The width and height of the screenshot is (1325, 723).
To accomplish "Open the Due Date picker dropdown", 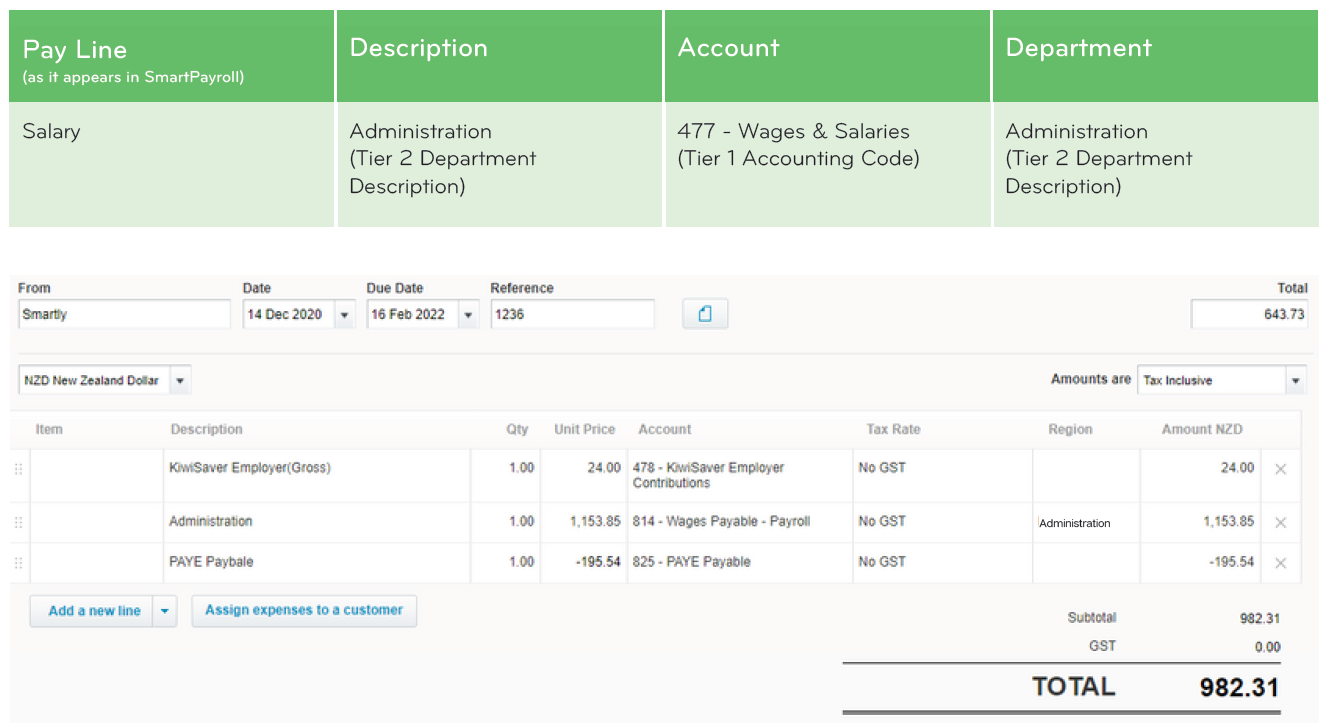I will (x=466, y=313).
